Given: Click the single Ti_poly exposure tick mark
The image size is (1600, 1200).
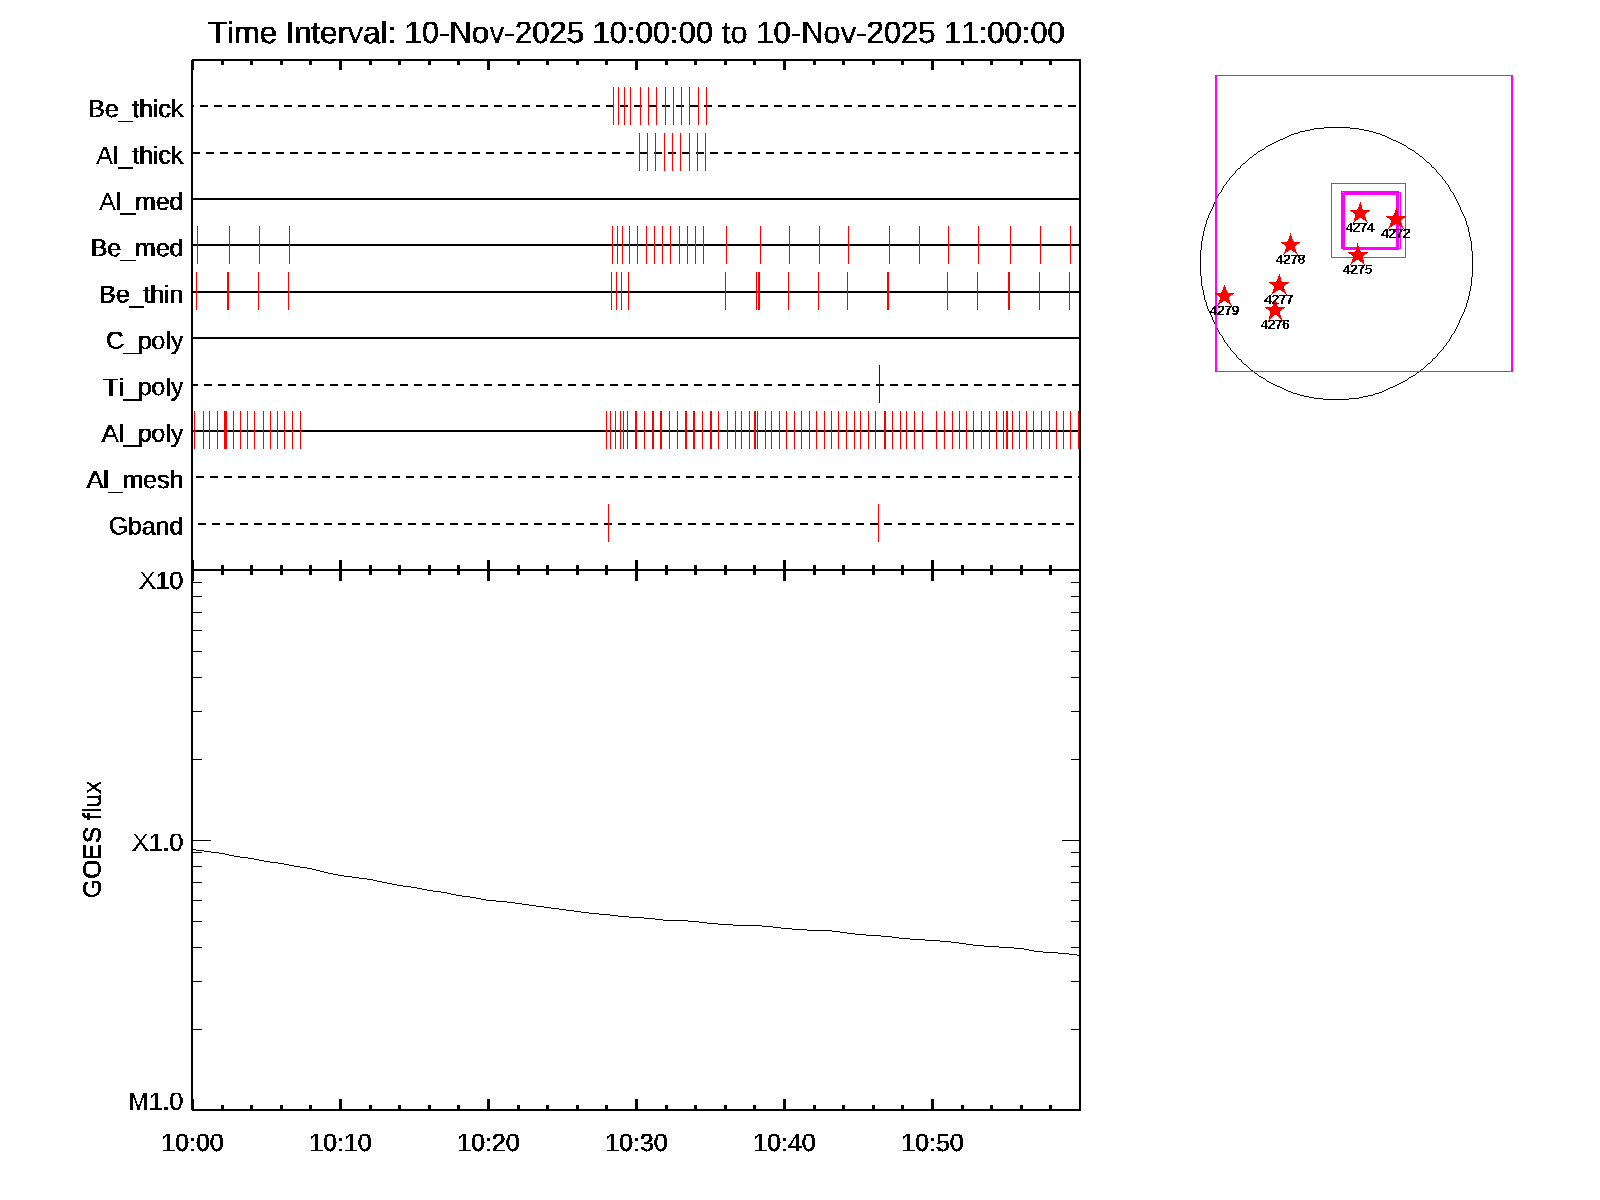Looking at the screenshot, I should [879, 384].
